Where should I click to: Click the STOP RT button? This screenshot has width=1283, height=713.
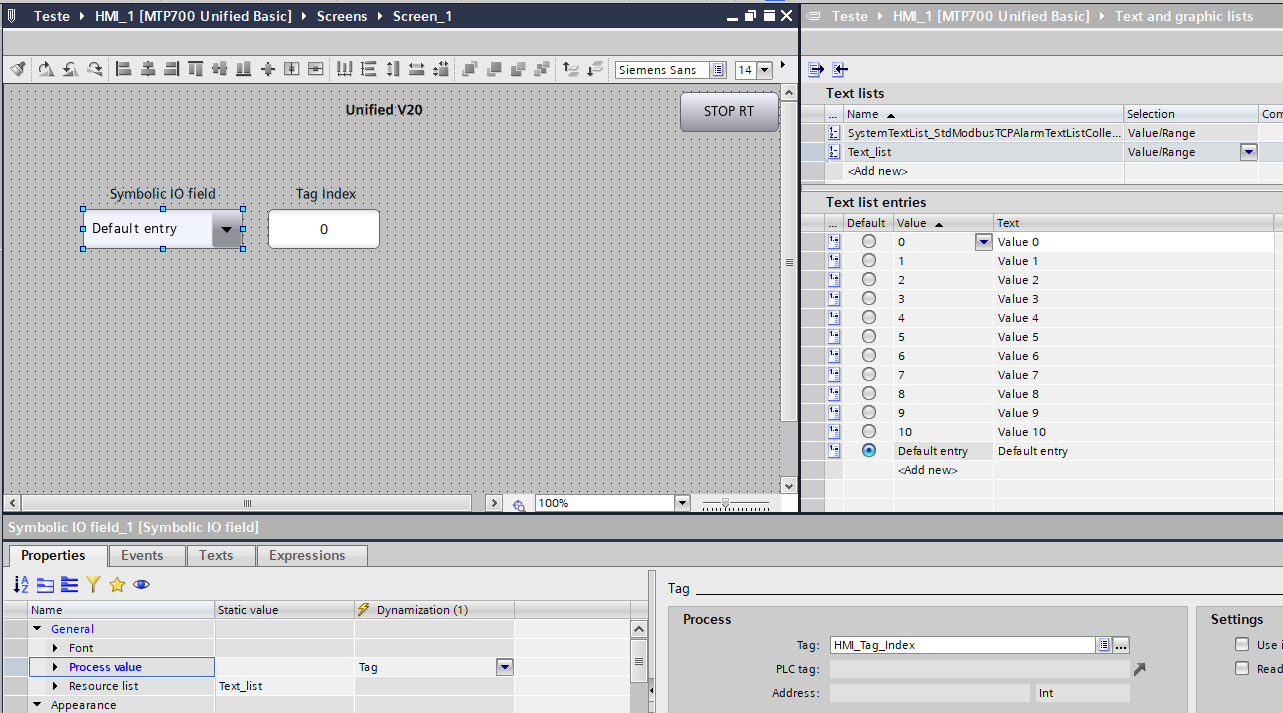(x=729, y=111)
